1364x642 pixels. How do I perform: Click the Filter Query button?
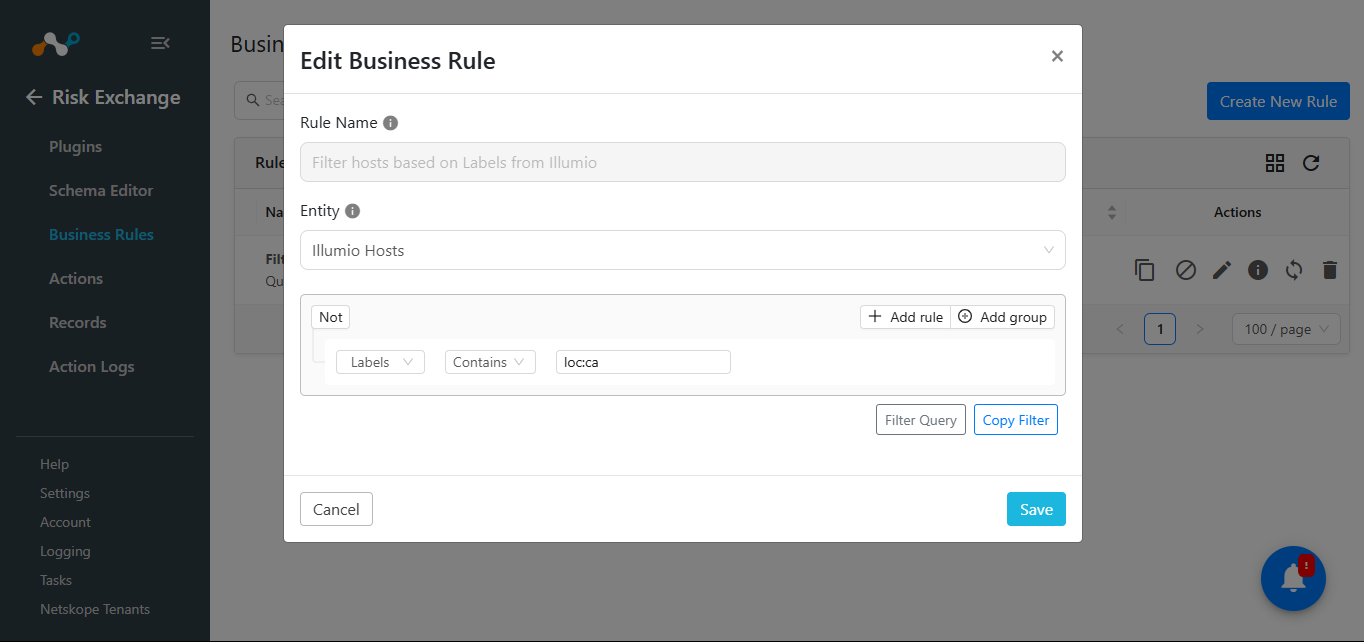coord(921,420)
